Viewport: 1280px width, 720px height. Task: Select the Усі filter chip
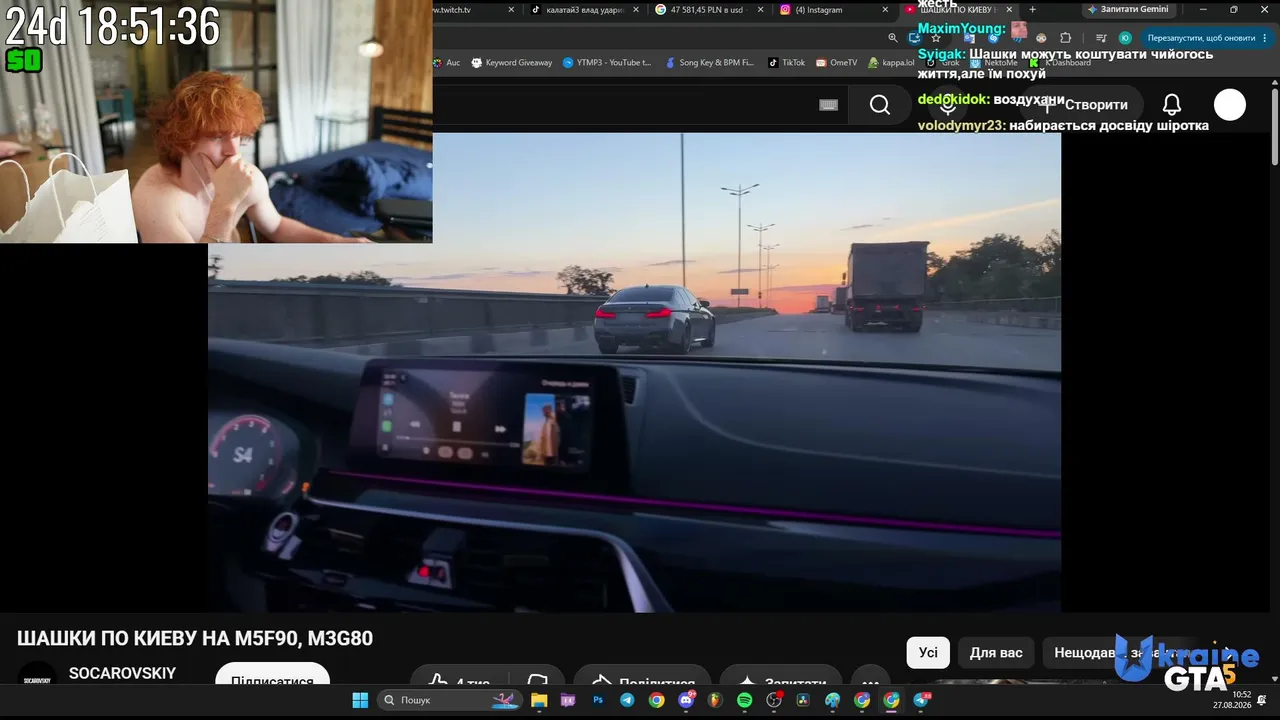tap(928, 653)
